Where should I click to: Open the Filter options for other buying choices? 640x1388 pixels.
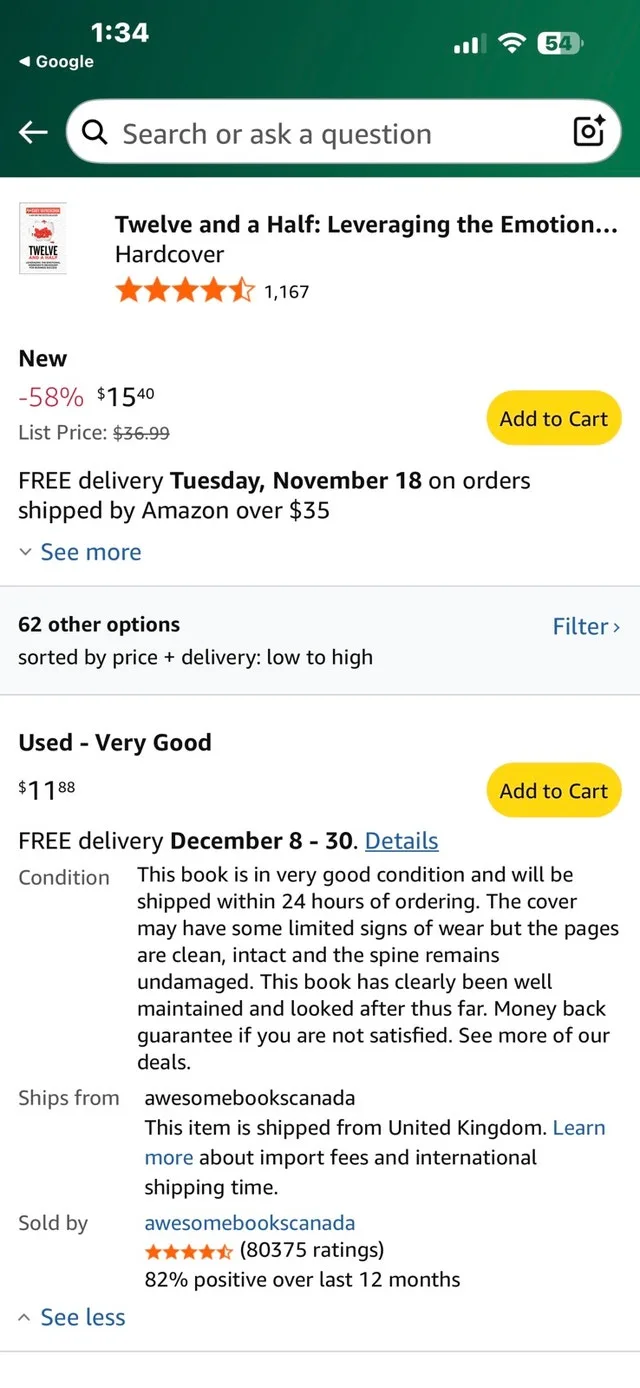[585, 625]
